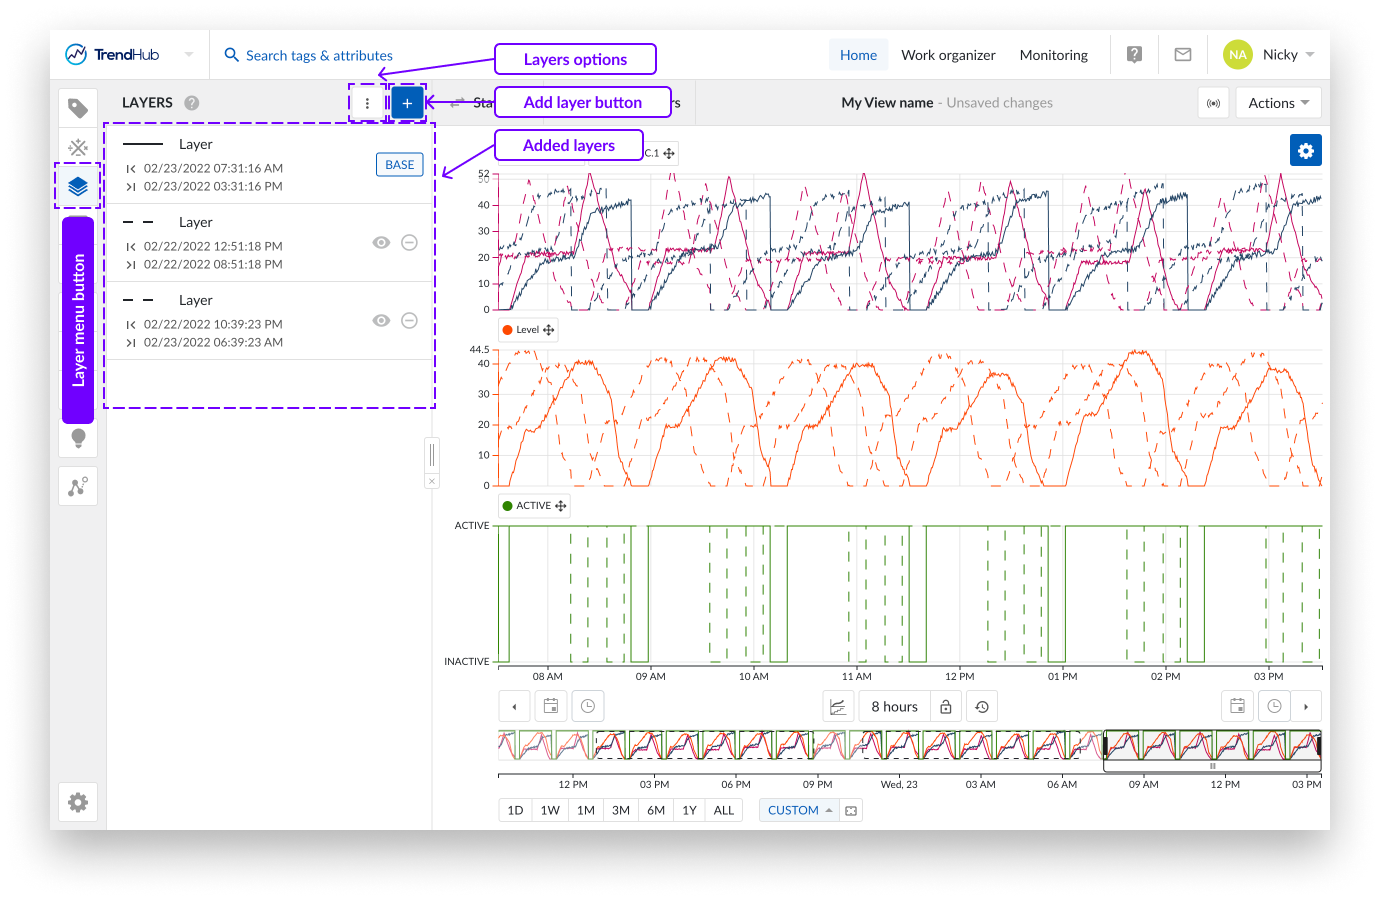Hide the 10:39:23 AM layer with eye icon
Viewport: 1380px width, 900px height.
(x=381, y=321)
